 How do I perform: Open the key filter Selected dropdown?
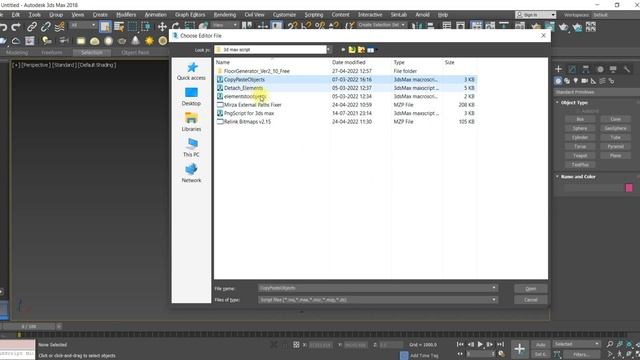(x=576, y=344)
